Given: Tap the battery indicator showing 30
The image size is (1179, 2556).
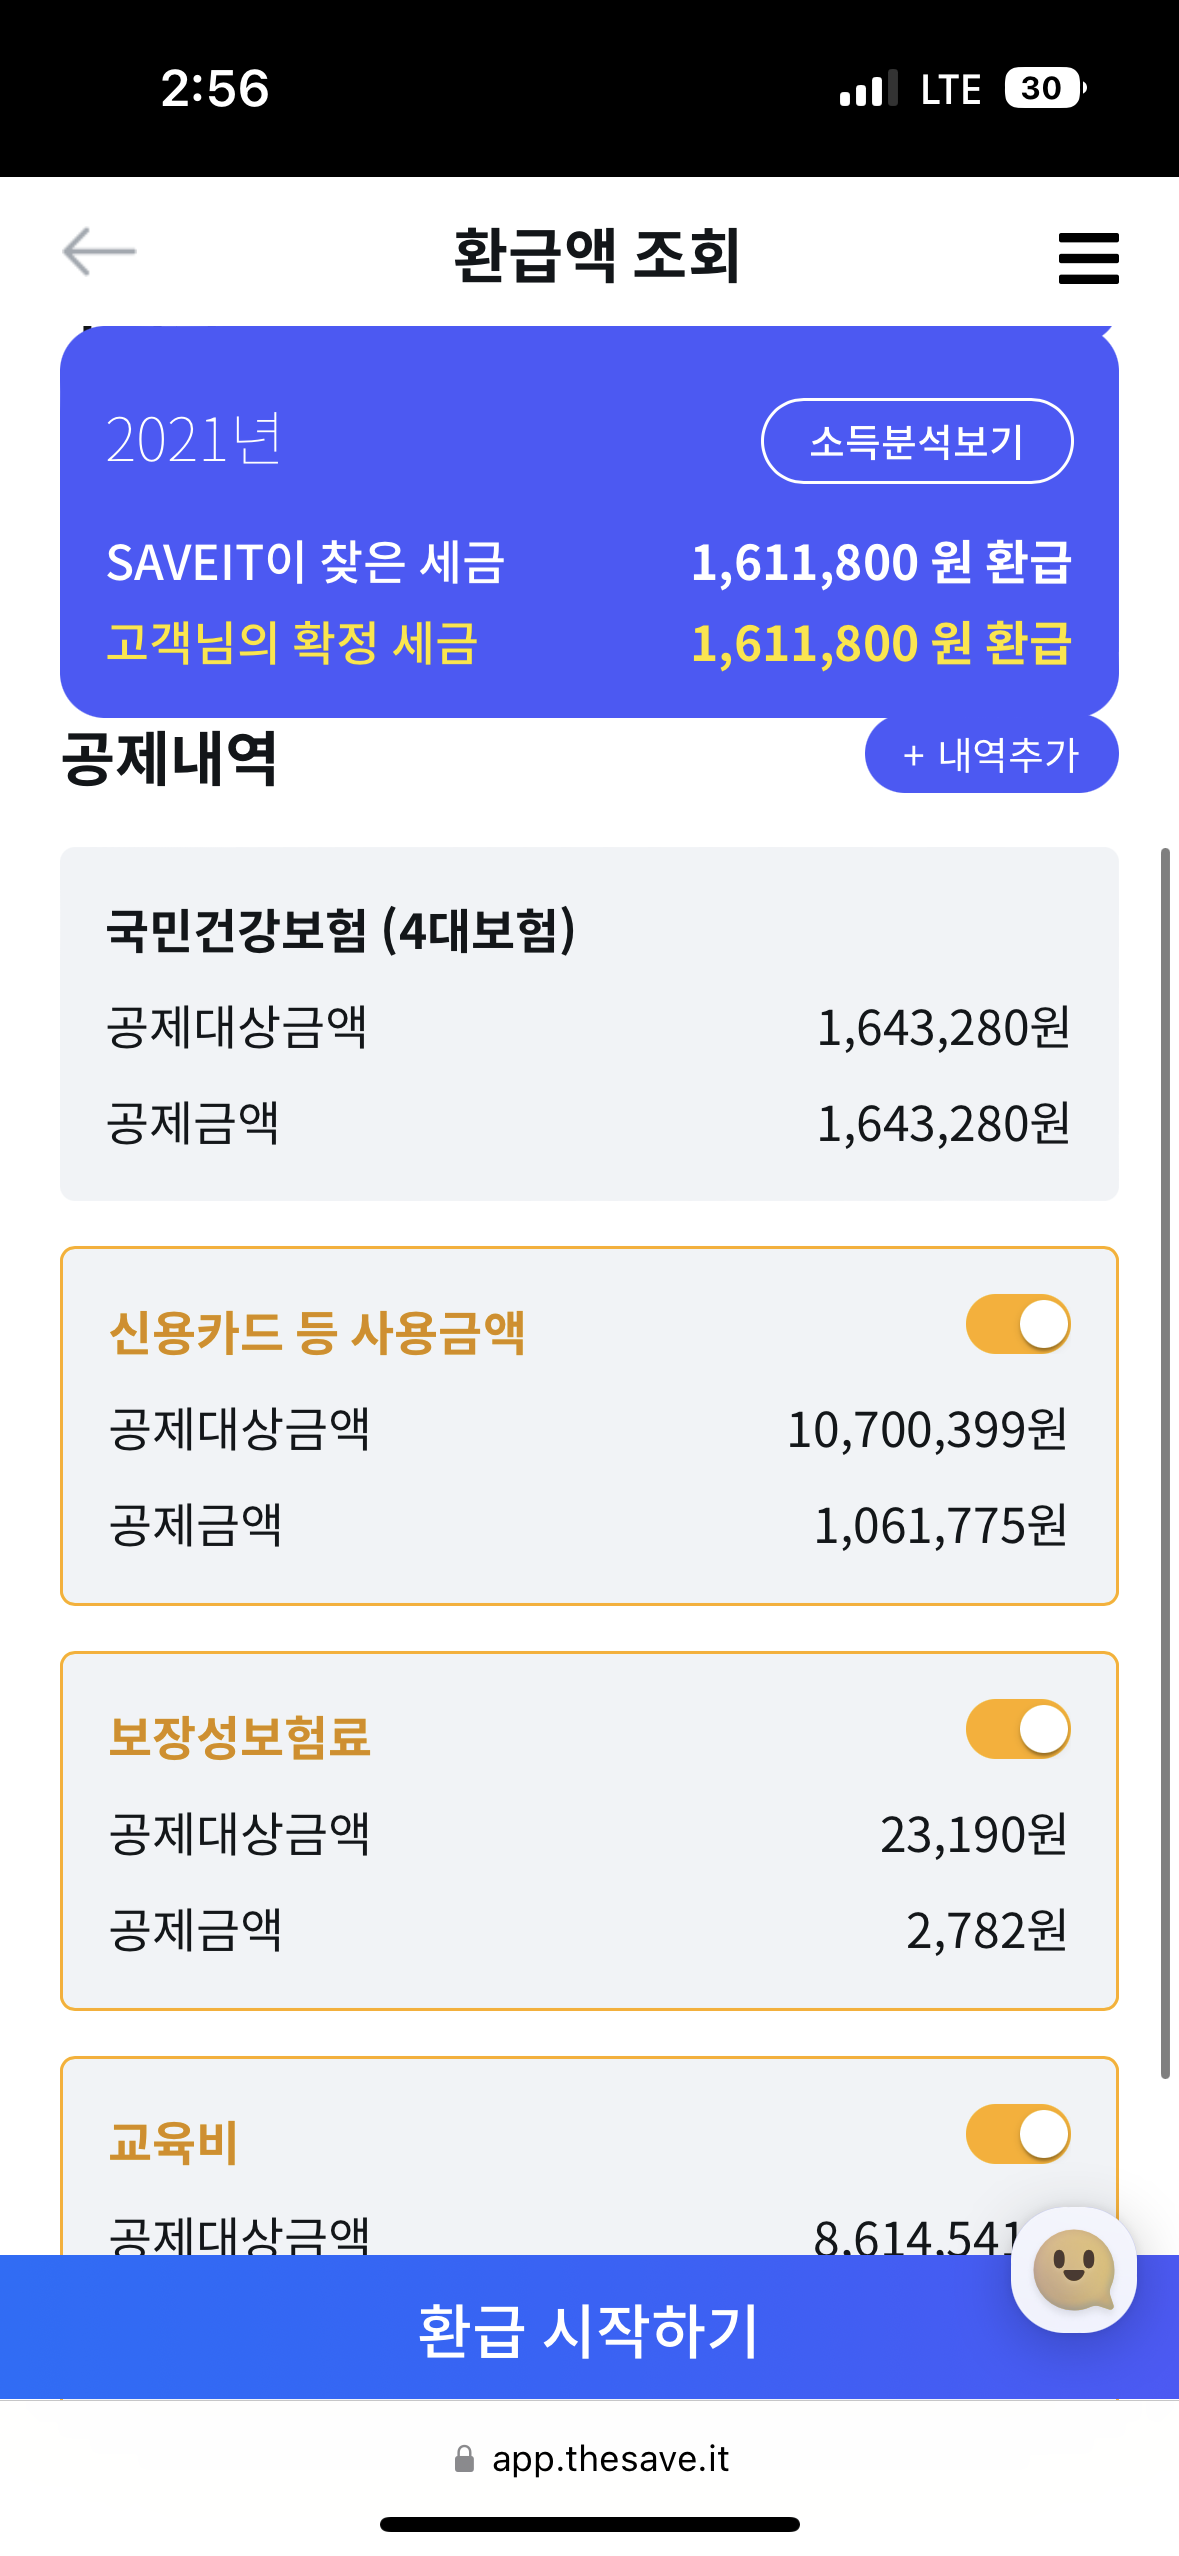Looking at the screenshot, I should [1044, 88].
